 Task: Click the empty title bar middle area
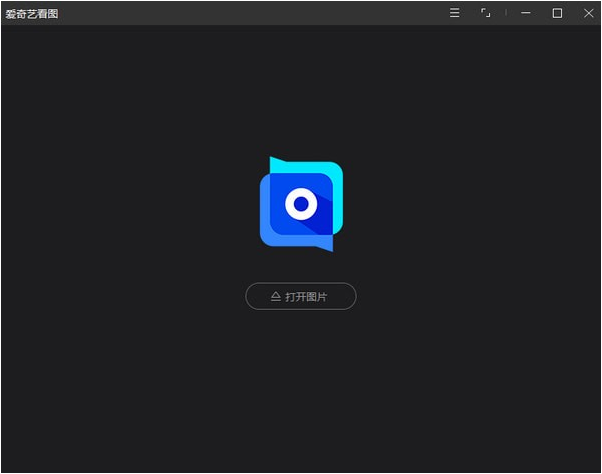pos(250,13)
